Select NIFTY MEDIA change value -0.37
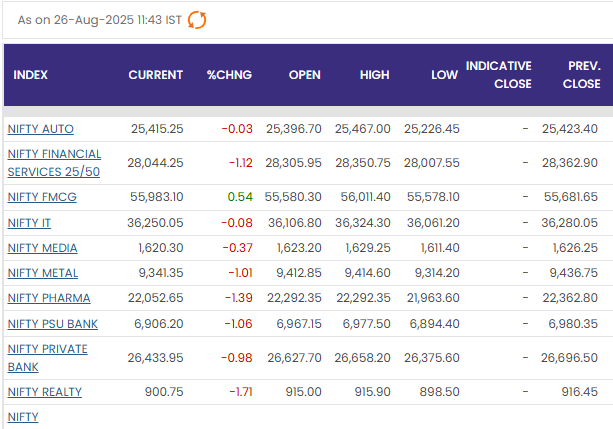Image resolution: width=613 pixels, height=429 pixels. coord(238,248)
